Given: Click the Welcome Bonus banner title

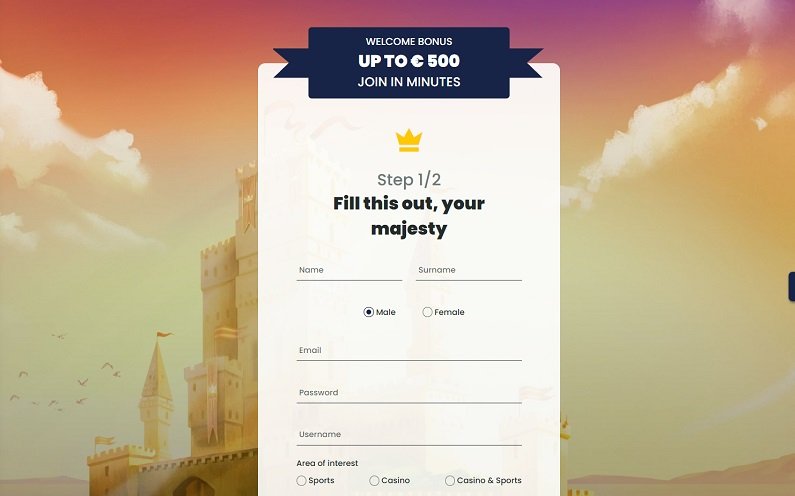Looking at the screenshot, I should (409, 42).
